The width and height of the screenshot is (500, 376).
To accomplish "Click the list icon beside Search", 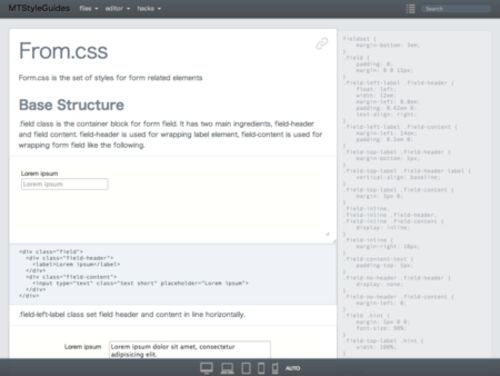I will click(411, 9).
